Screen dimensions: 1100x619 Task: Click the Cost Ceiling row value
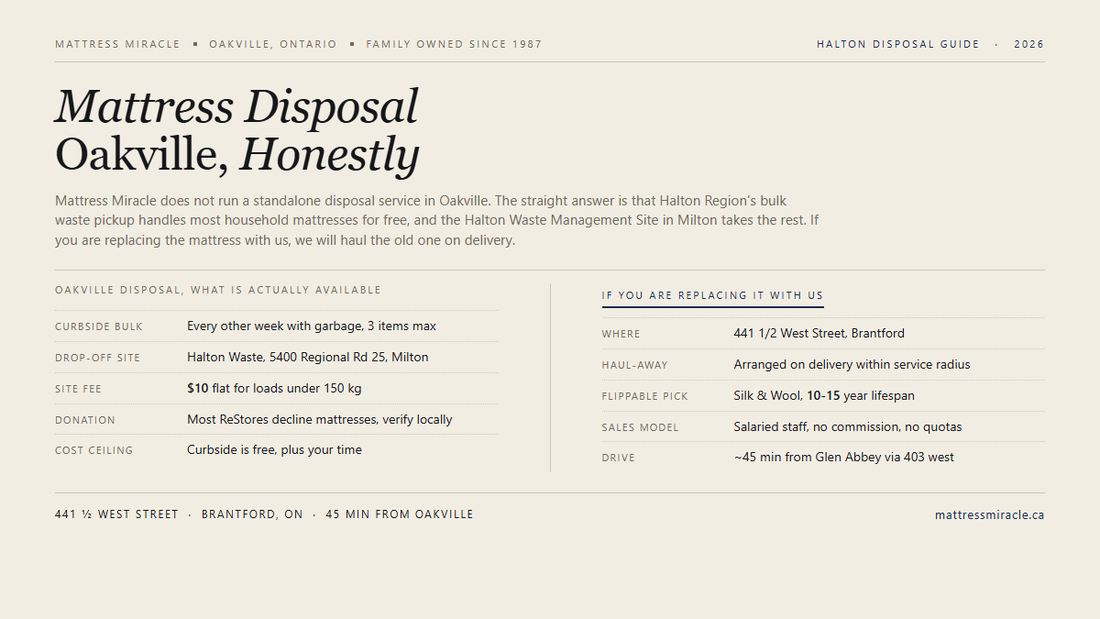[274, 450]
